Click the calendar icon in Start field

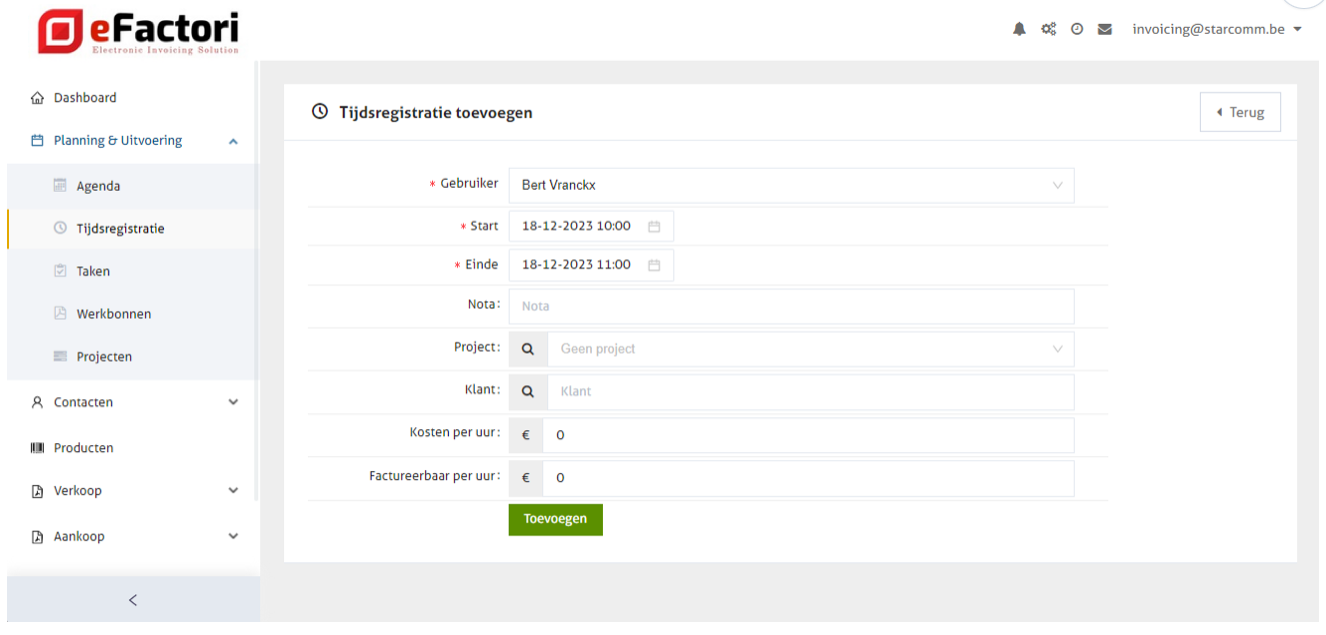[x=654, y=226]
